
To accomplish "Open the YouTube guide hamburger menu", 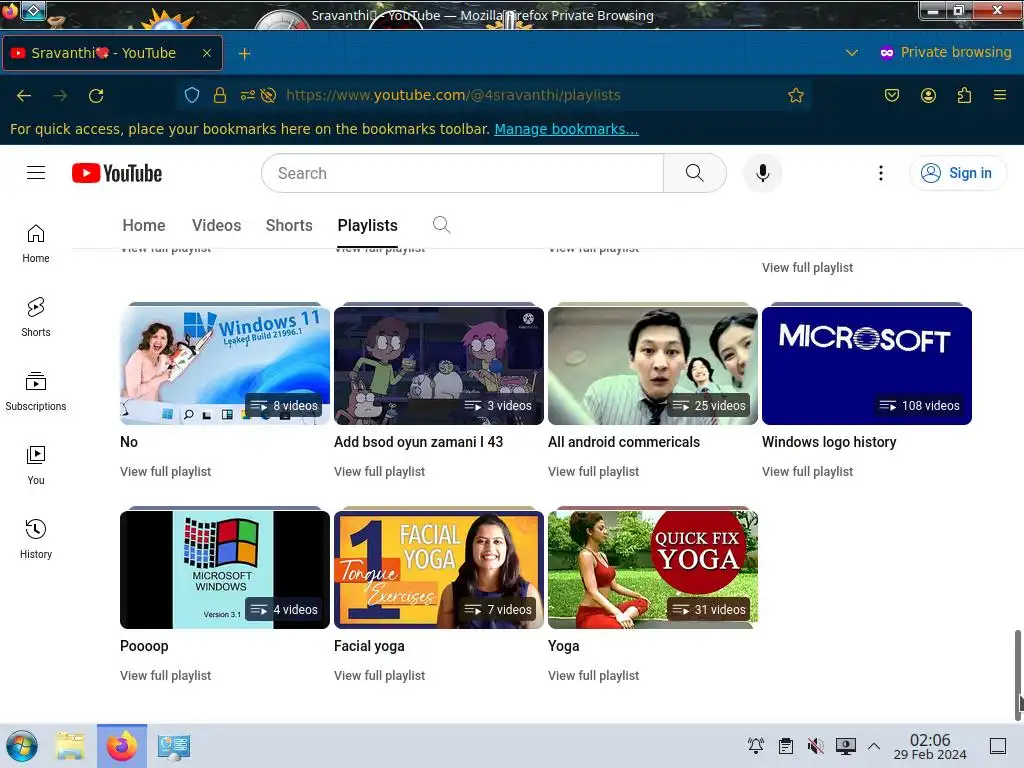I will [36, 172].
